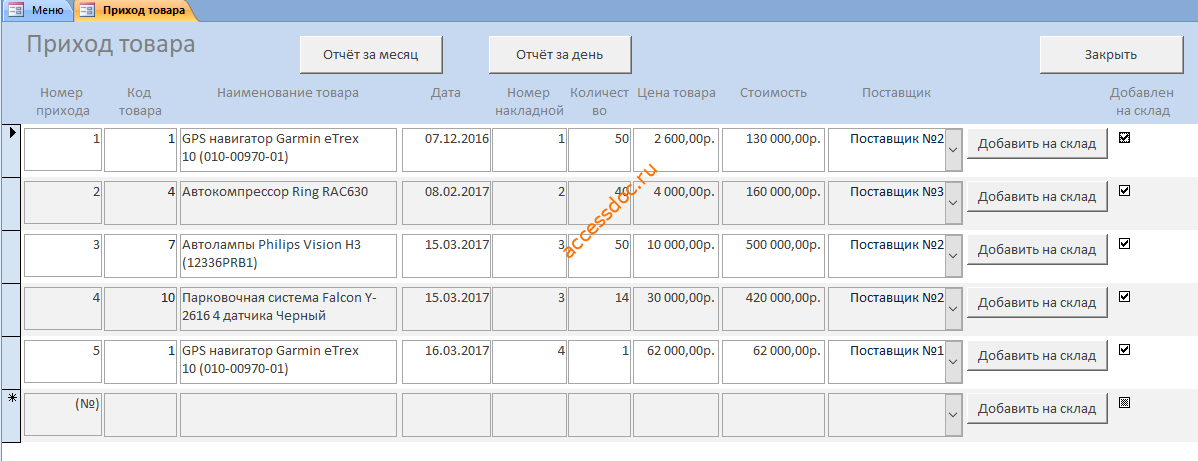Click the price field 30 000,00р.
Screen dimensions: 1198x461
click(x=675, y=309)
